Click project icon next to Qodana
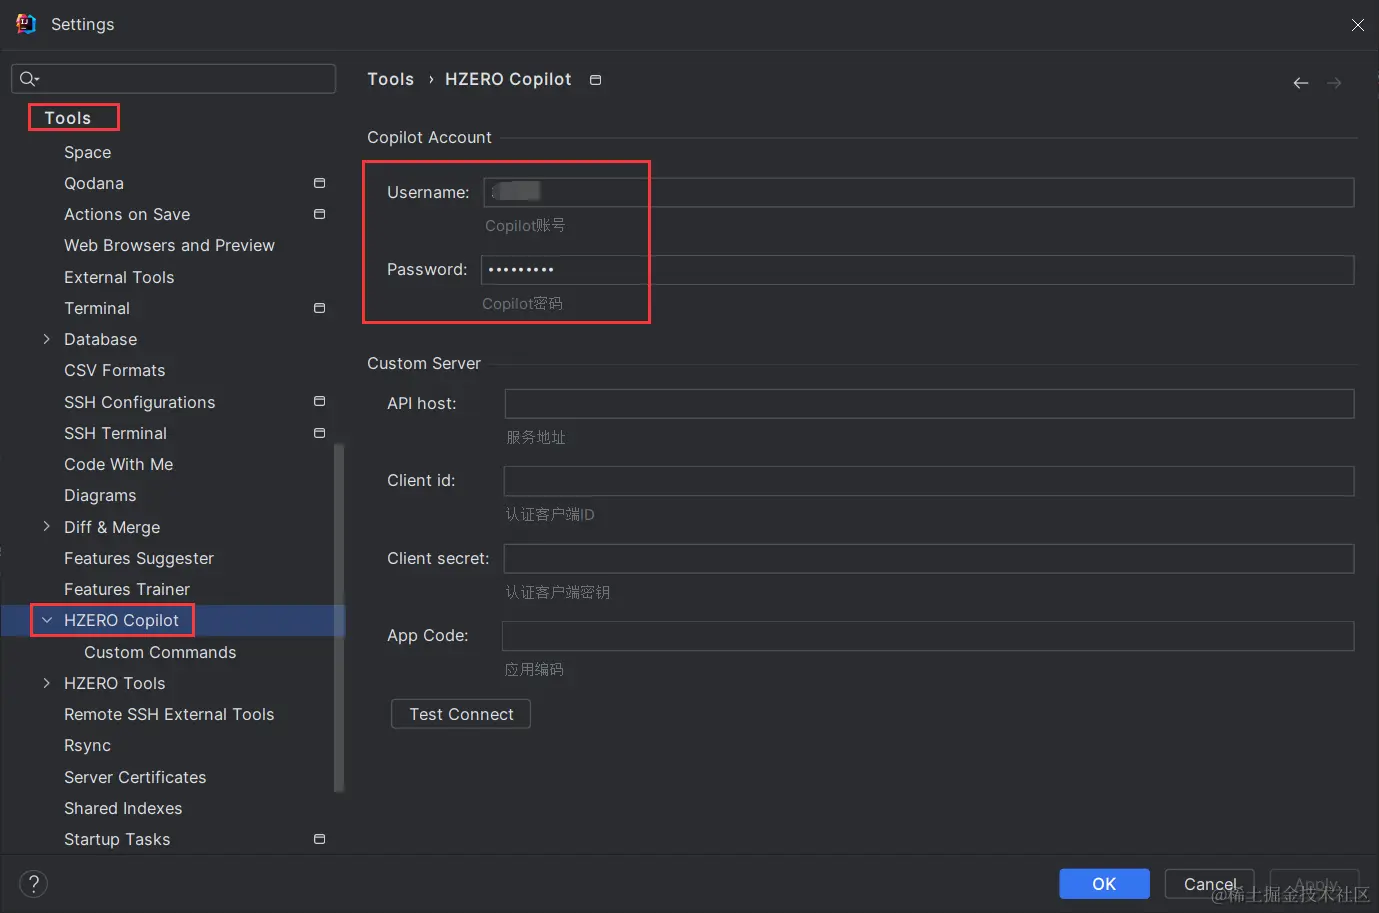 [319, 183]
